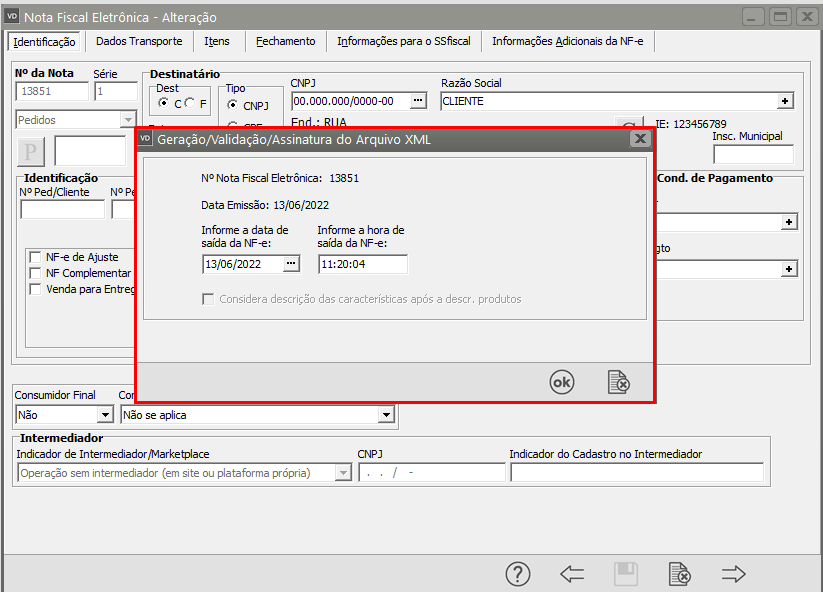The width and height of the screenshot is (823, 592).
Task: Click plus button beside Razão Social
Action: point(786,101)
